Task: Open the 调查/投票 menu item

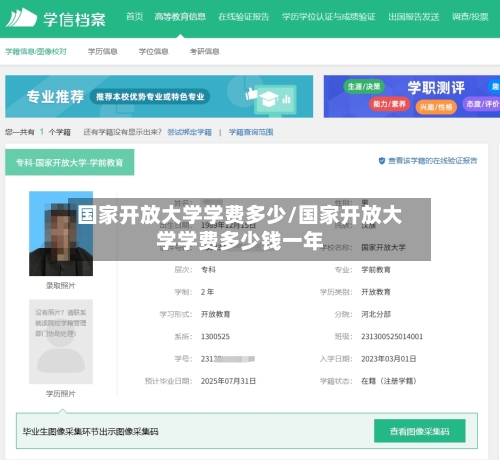Action: 470,17
